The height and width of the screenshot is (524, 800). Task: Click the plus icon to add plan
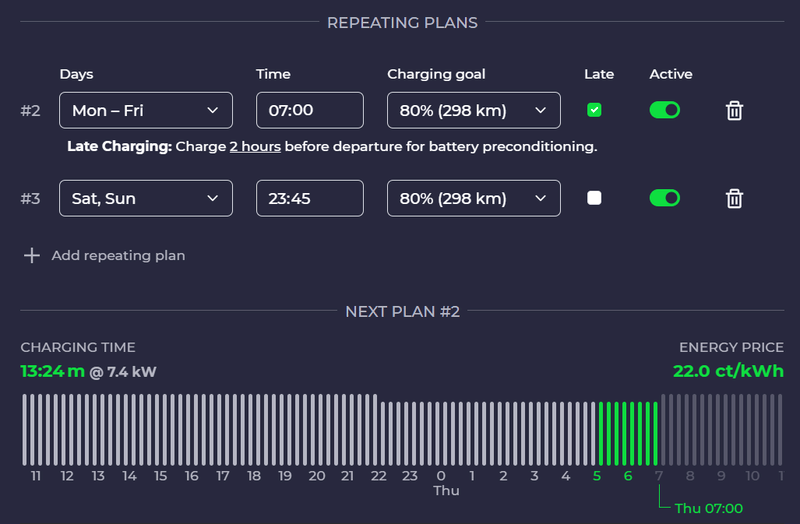pos(32,255)
